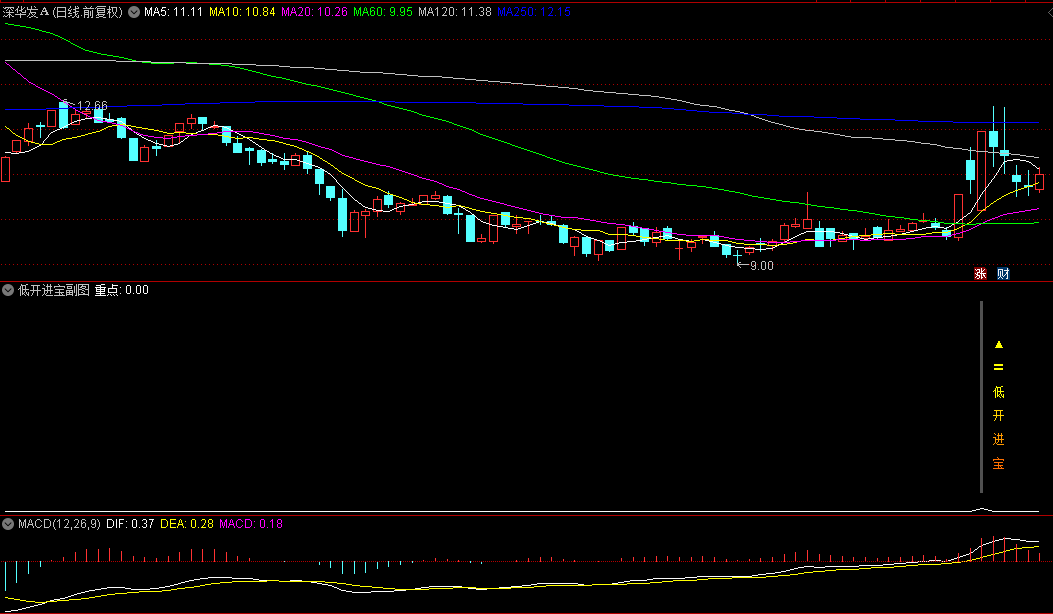
Task: Click the DEA: 0.28 value
Action: (x=187, y=524)
